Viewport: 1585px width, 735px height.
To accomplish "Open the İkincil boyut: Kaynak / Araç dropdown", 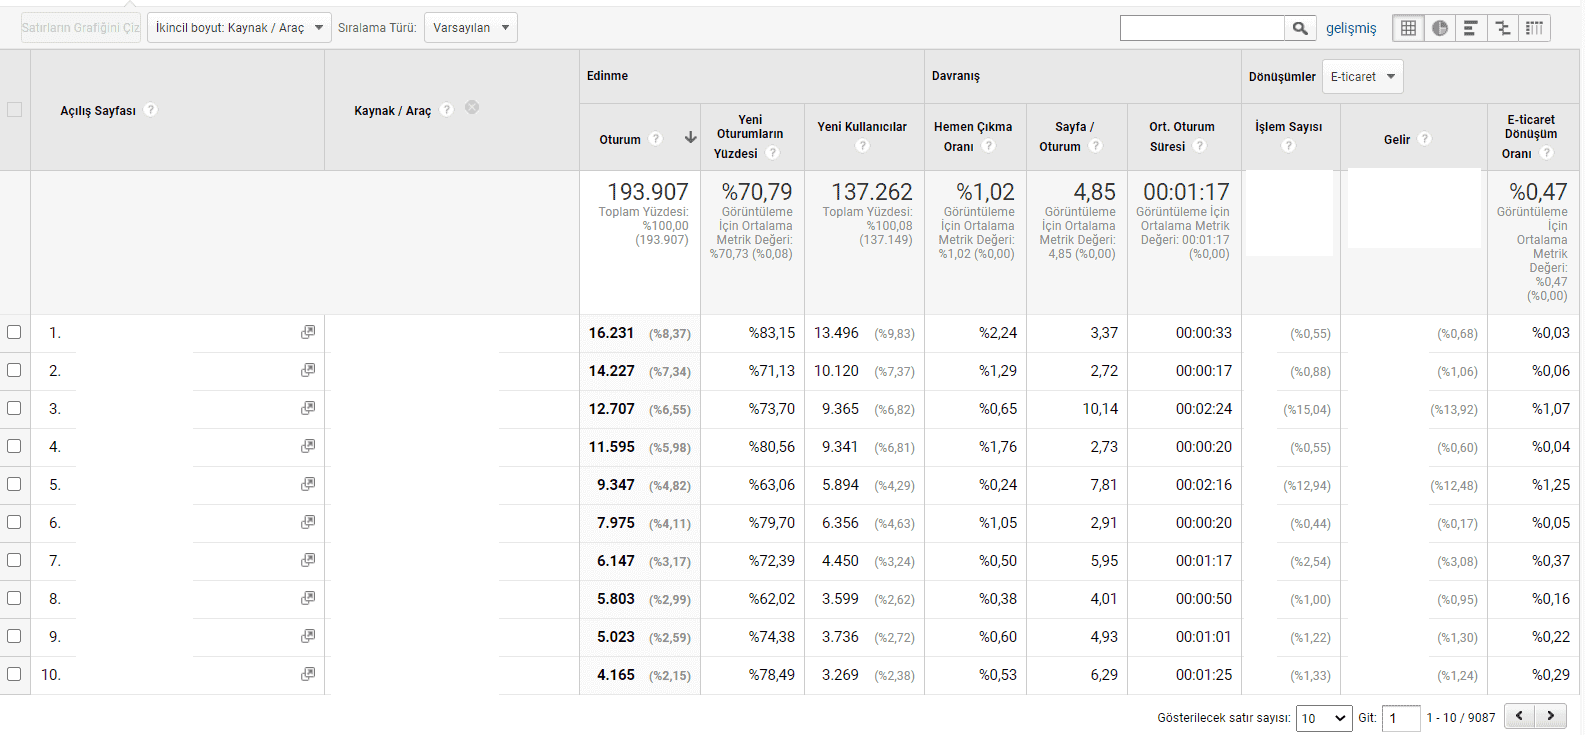I will pos(240,28).
